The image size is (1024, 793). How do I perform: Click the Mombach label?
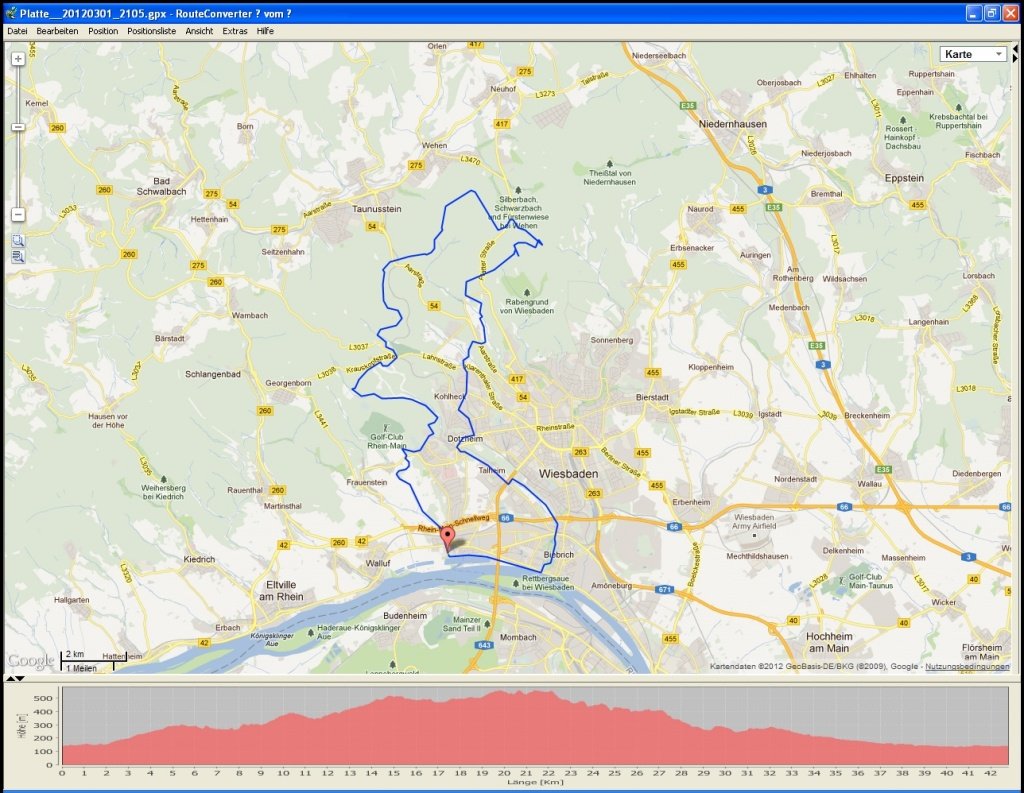pyautogui.click(x=518, y=637)
